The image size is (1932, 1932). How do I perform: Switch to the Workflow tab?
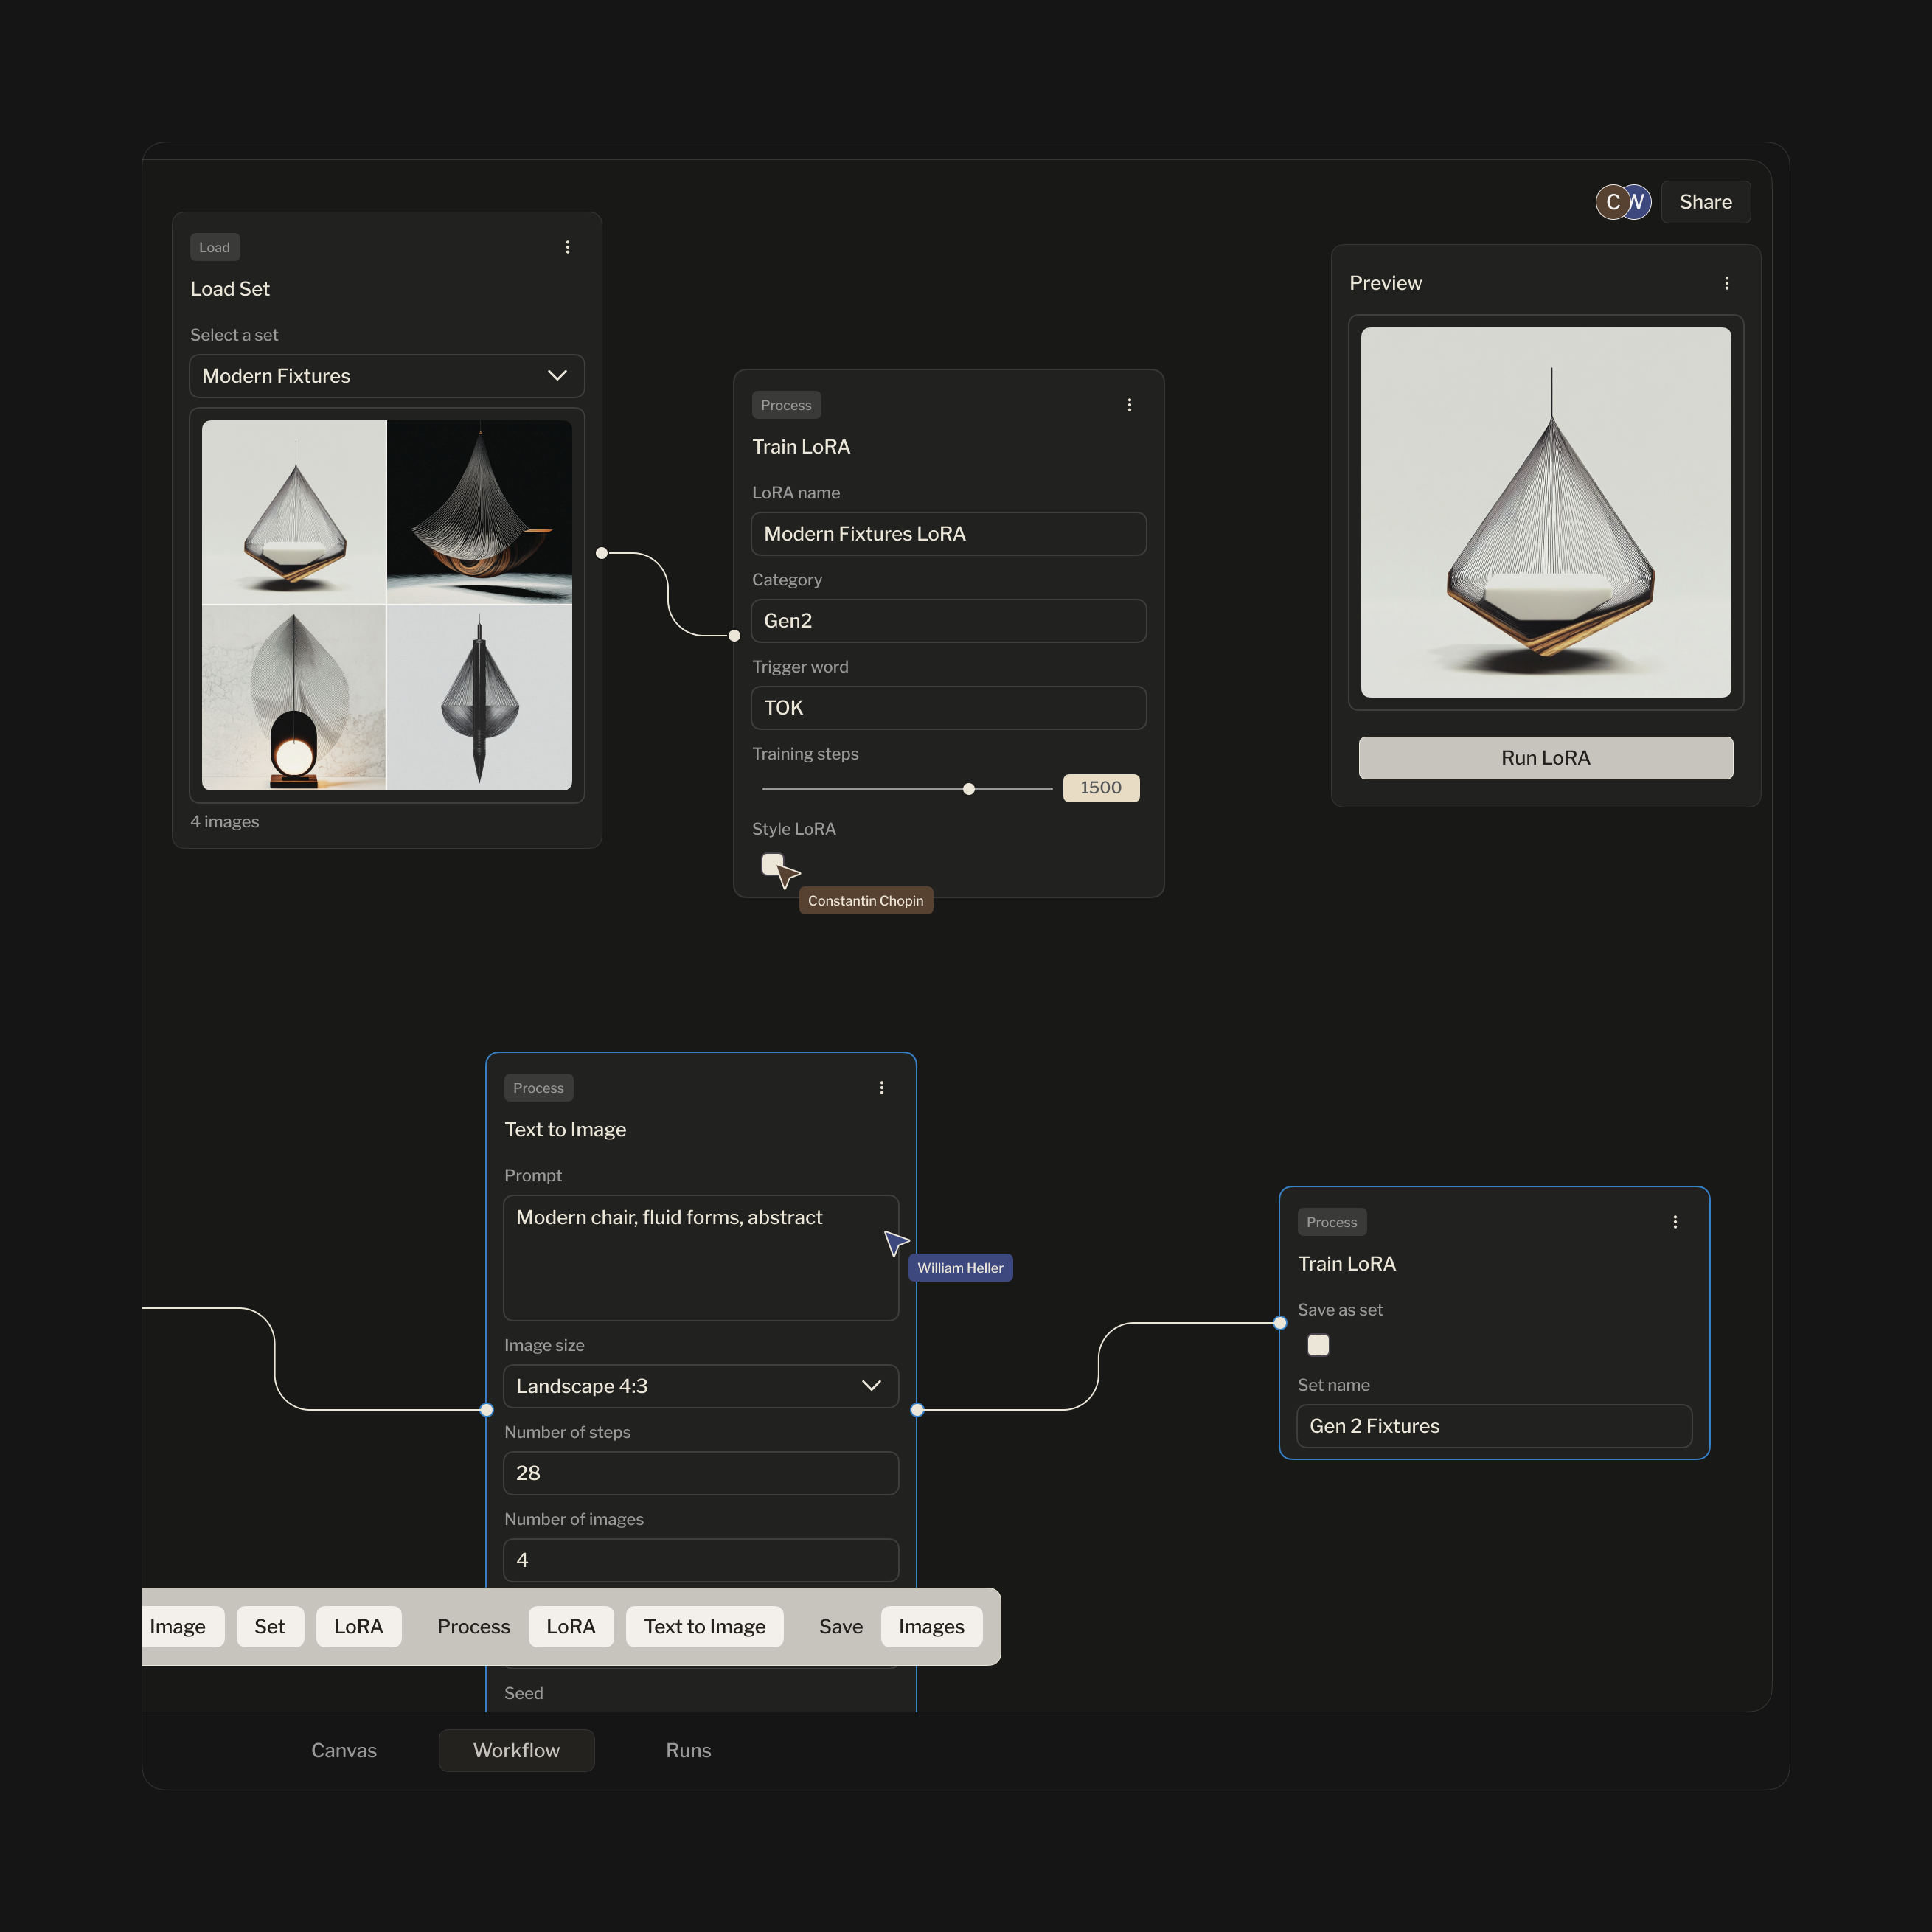point(517,1750)
